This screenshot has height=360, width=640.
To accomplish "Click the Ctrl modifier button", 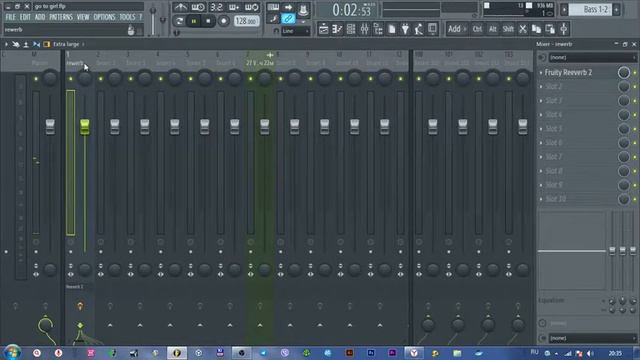I will point(477,29).
